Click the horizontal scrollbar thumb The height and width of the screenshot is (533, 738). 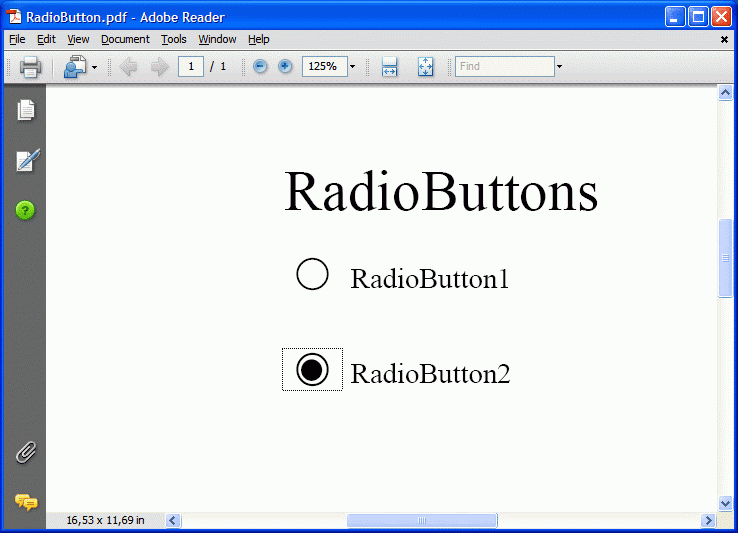click(422, 520)
